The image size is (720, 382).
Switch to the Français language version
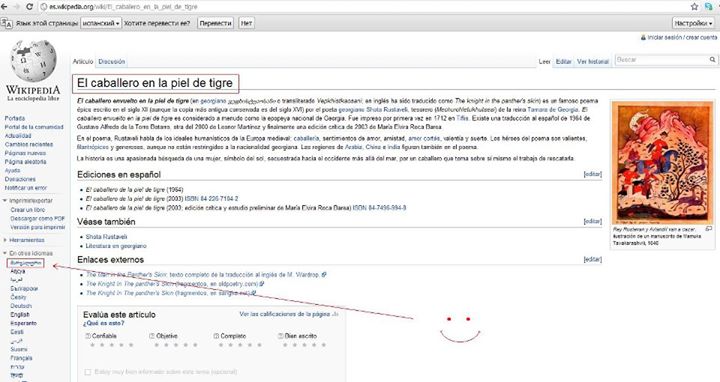(22, 358)
